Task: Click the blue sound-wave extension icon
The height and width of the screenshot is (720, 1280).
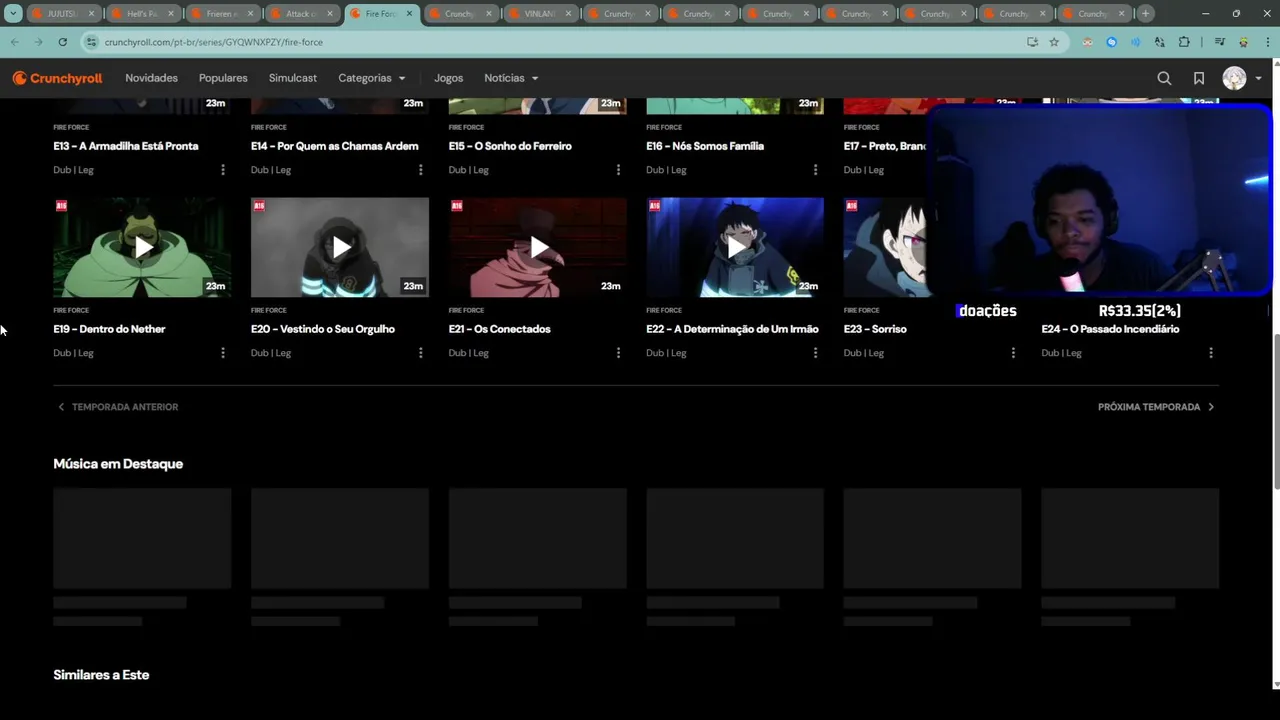Action: pyautogui.click(x=1135, y=42)
